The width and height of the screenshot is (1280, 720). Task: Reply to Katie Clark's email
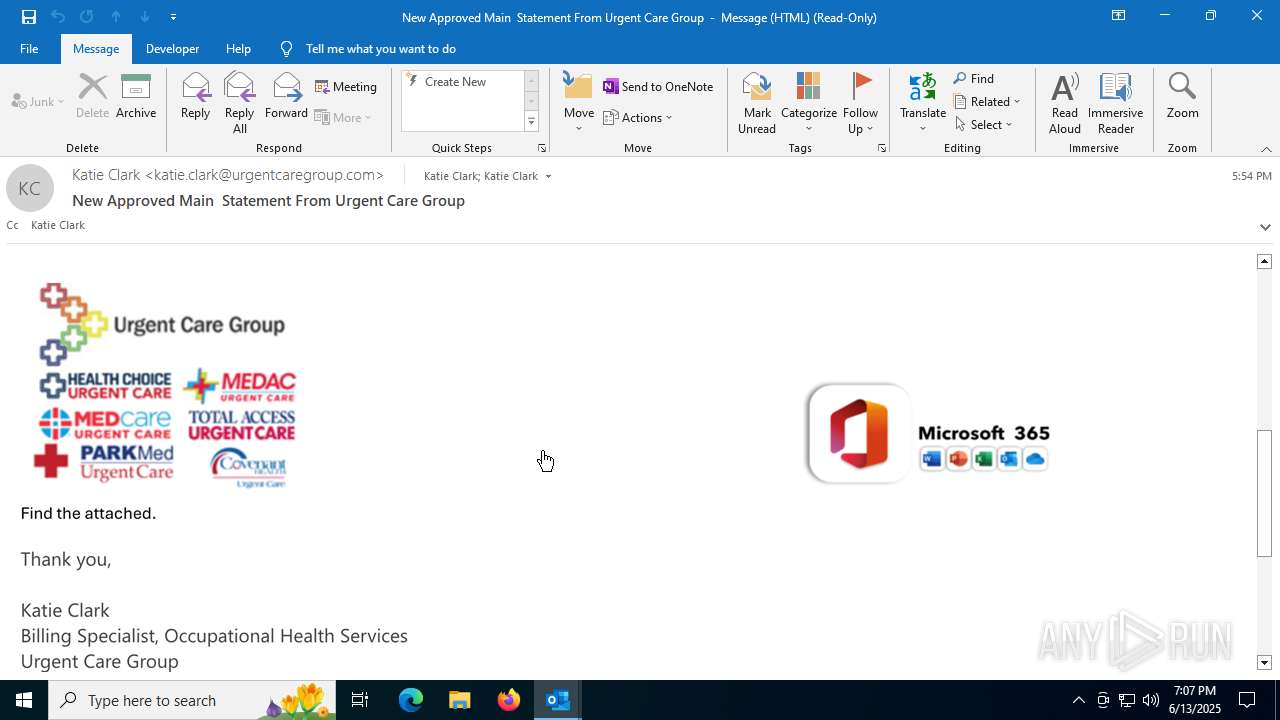[x=196, y=97]
